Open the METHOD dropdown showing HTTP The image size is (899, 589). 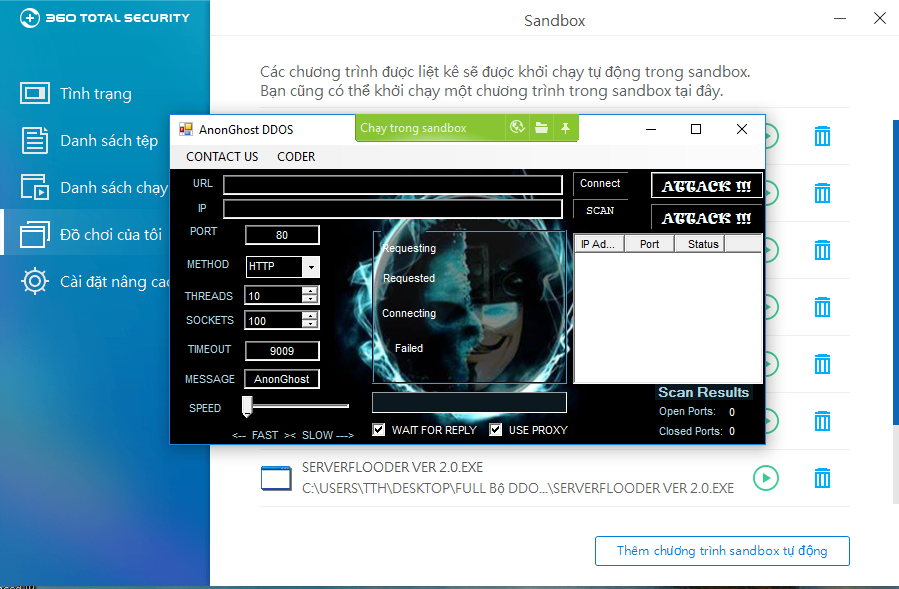point(311,267)
